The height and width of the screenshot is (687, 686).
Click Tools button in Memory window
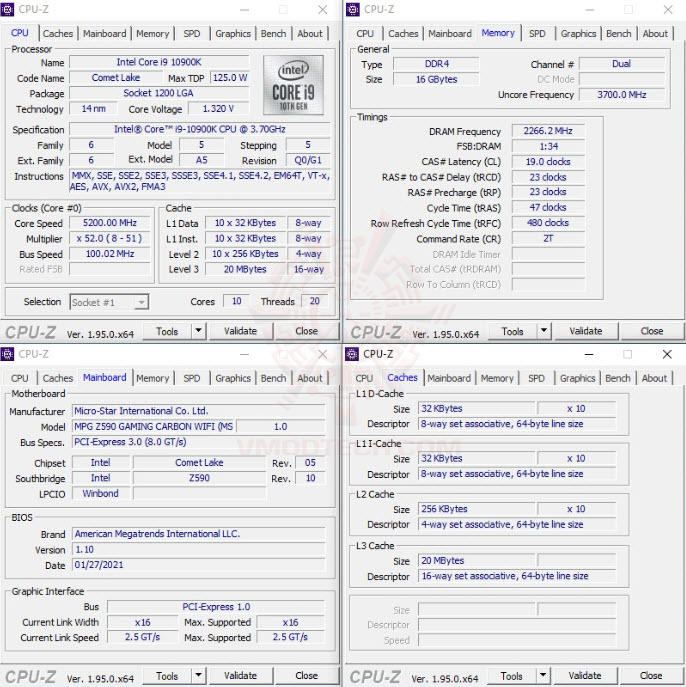pos(512,331)
